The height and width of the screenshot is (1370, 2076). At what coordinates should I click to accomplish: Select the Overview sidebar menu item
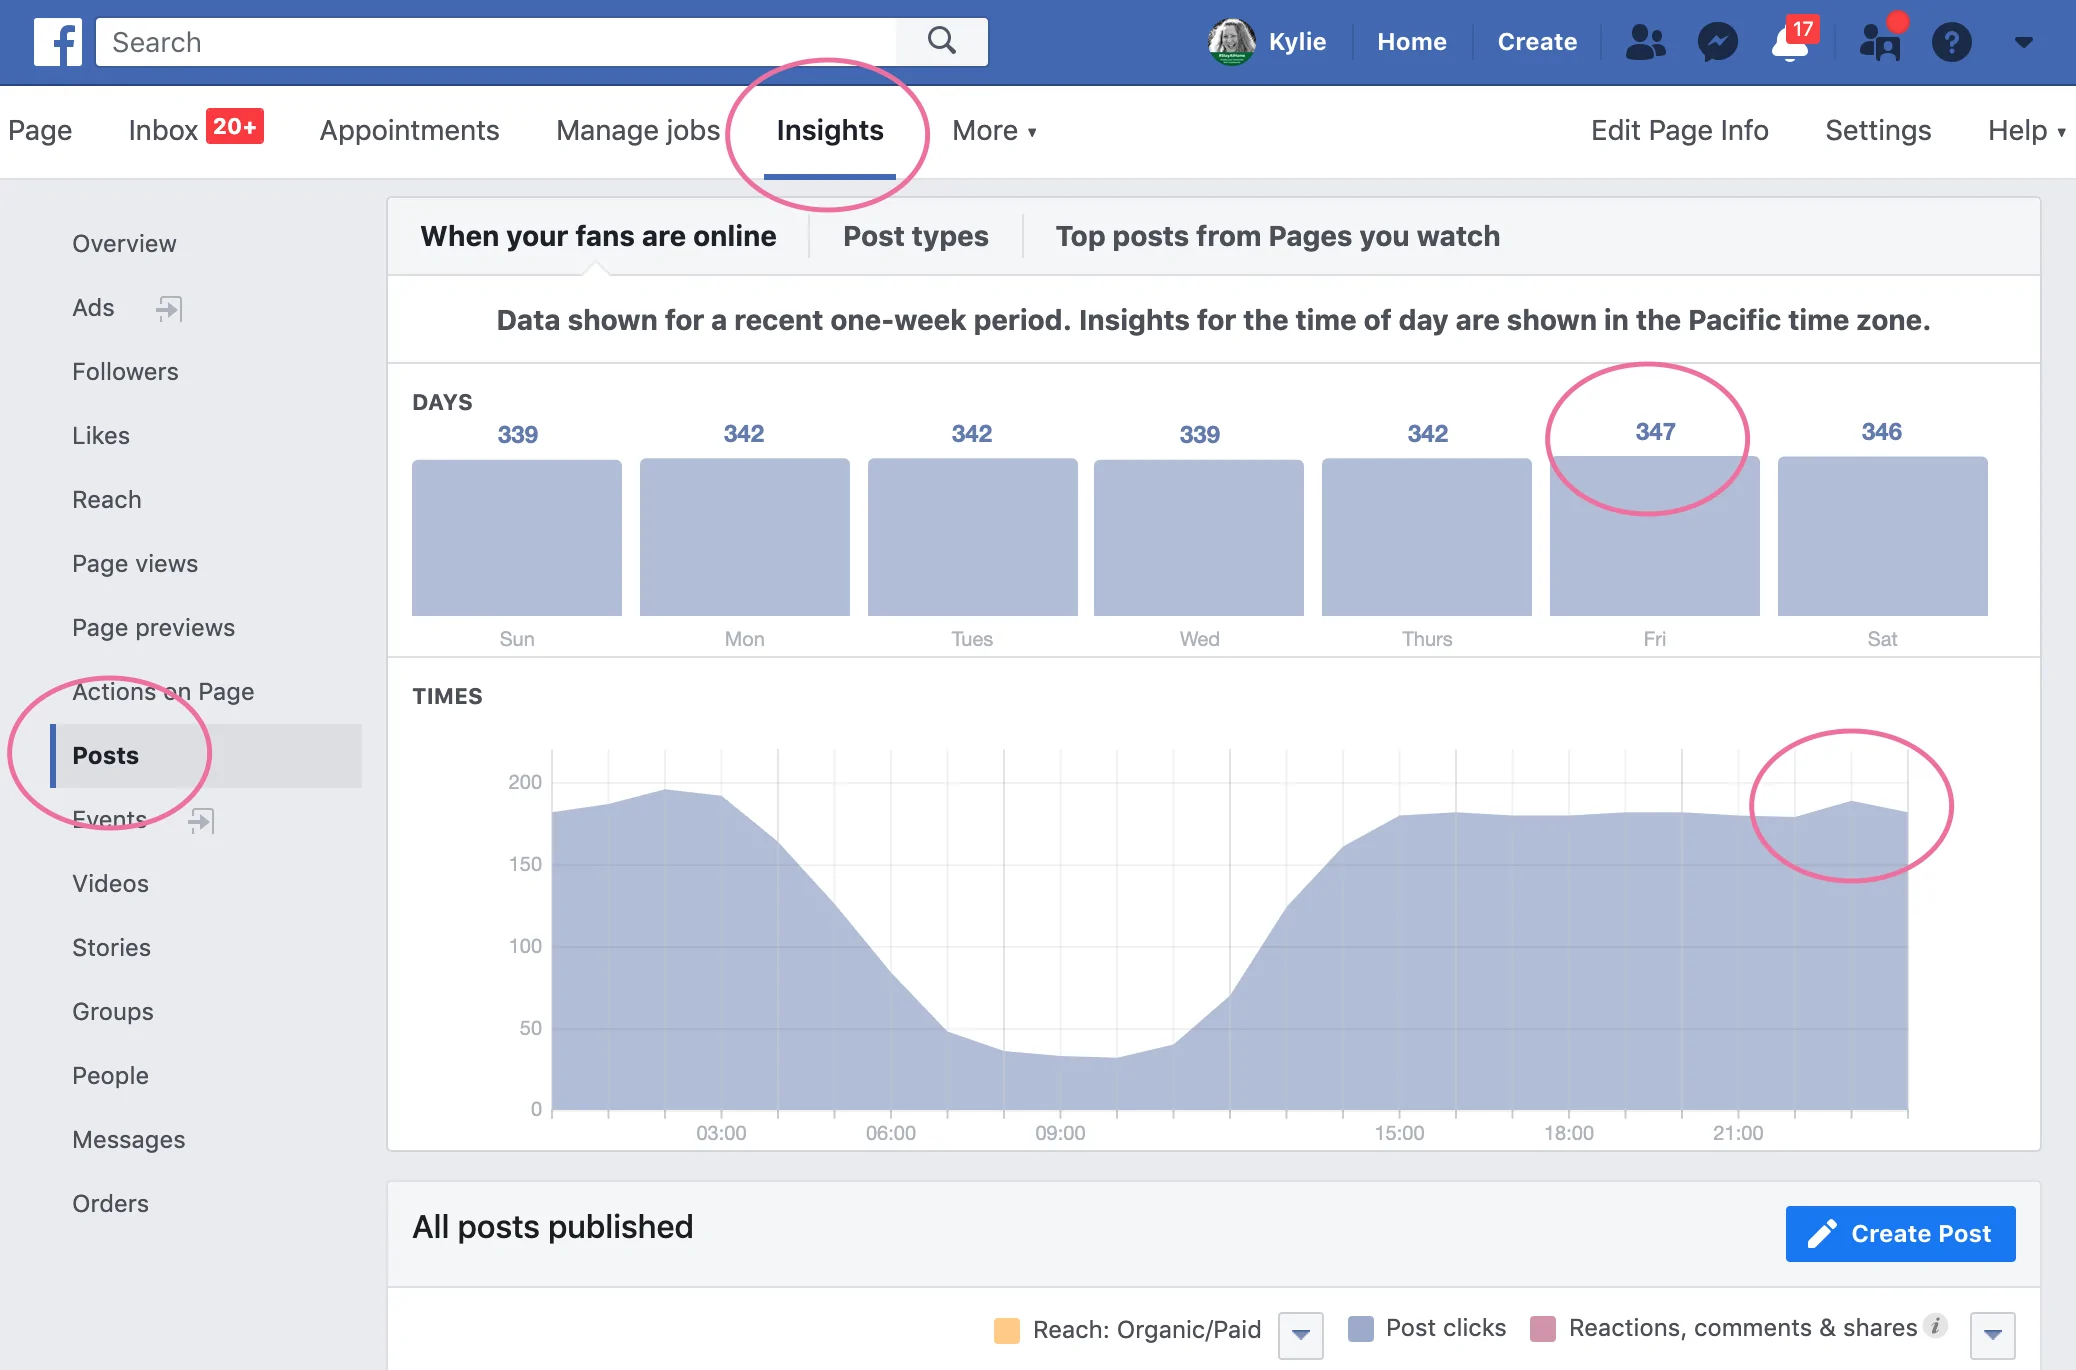tap(124, 242)
